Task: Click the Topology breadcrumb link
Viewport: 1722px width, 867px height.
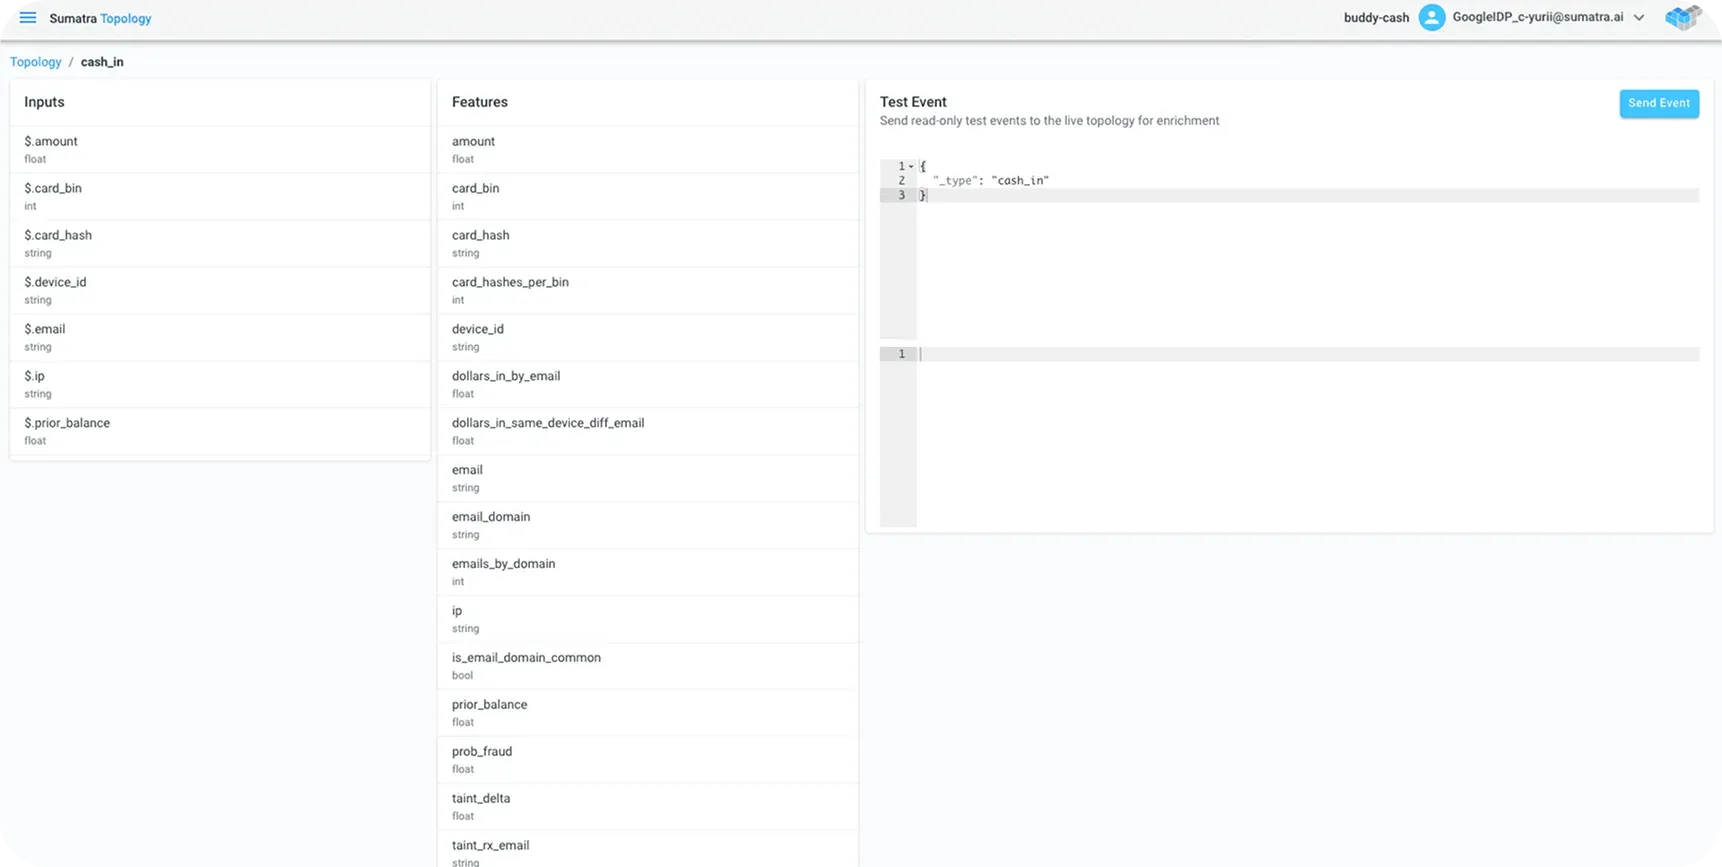Action: click(x=36, y=62)
